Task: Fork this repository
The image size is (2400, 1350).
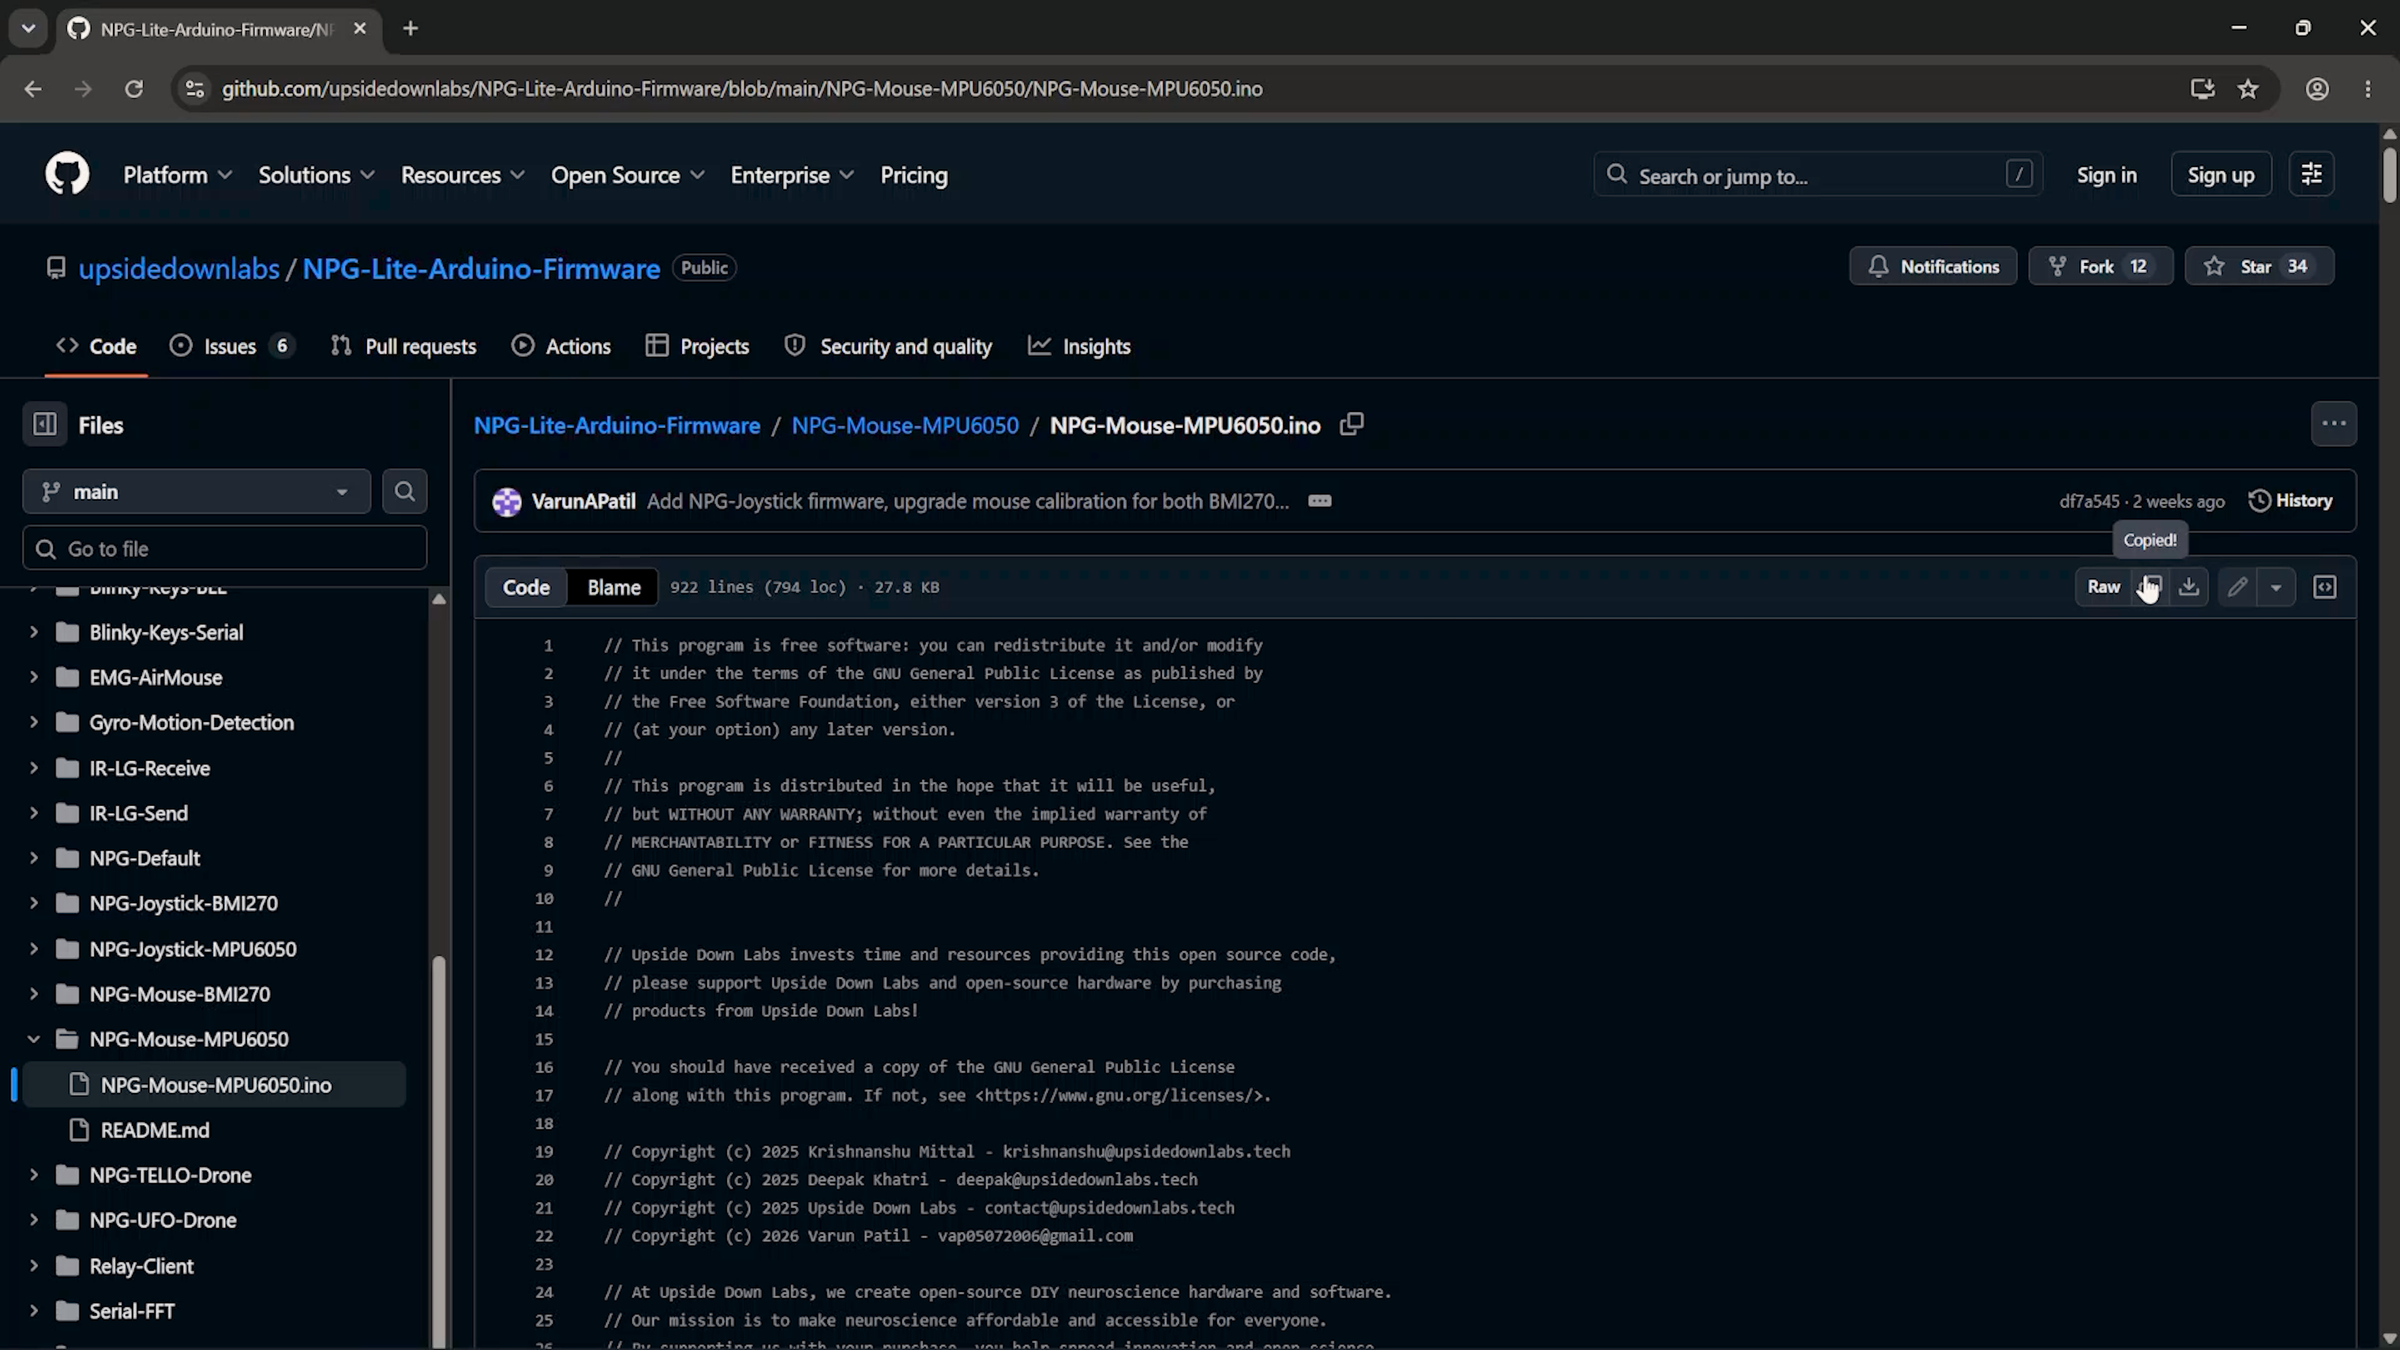Action: click(x=2100, y=266)
